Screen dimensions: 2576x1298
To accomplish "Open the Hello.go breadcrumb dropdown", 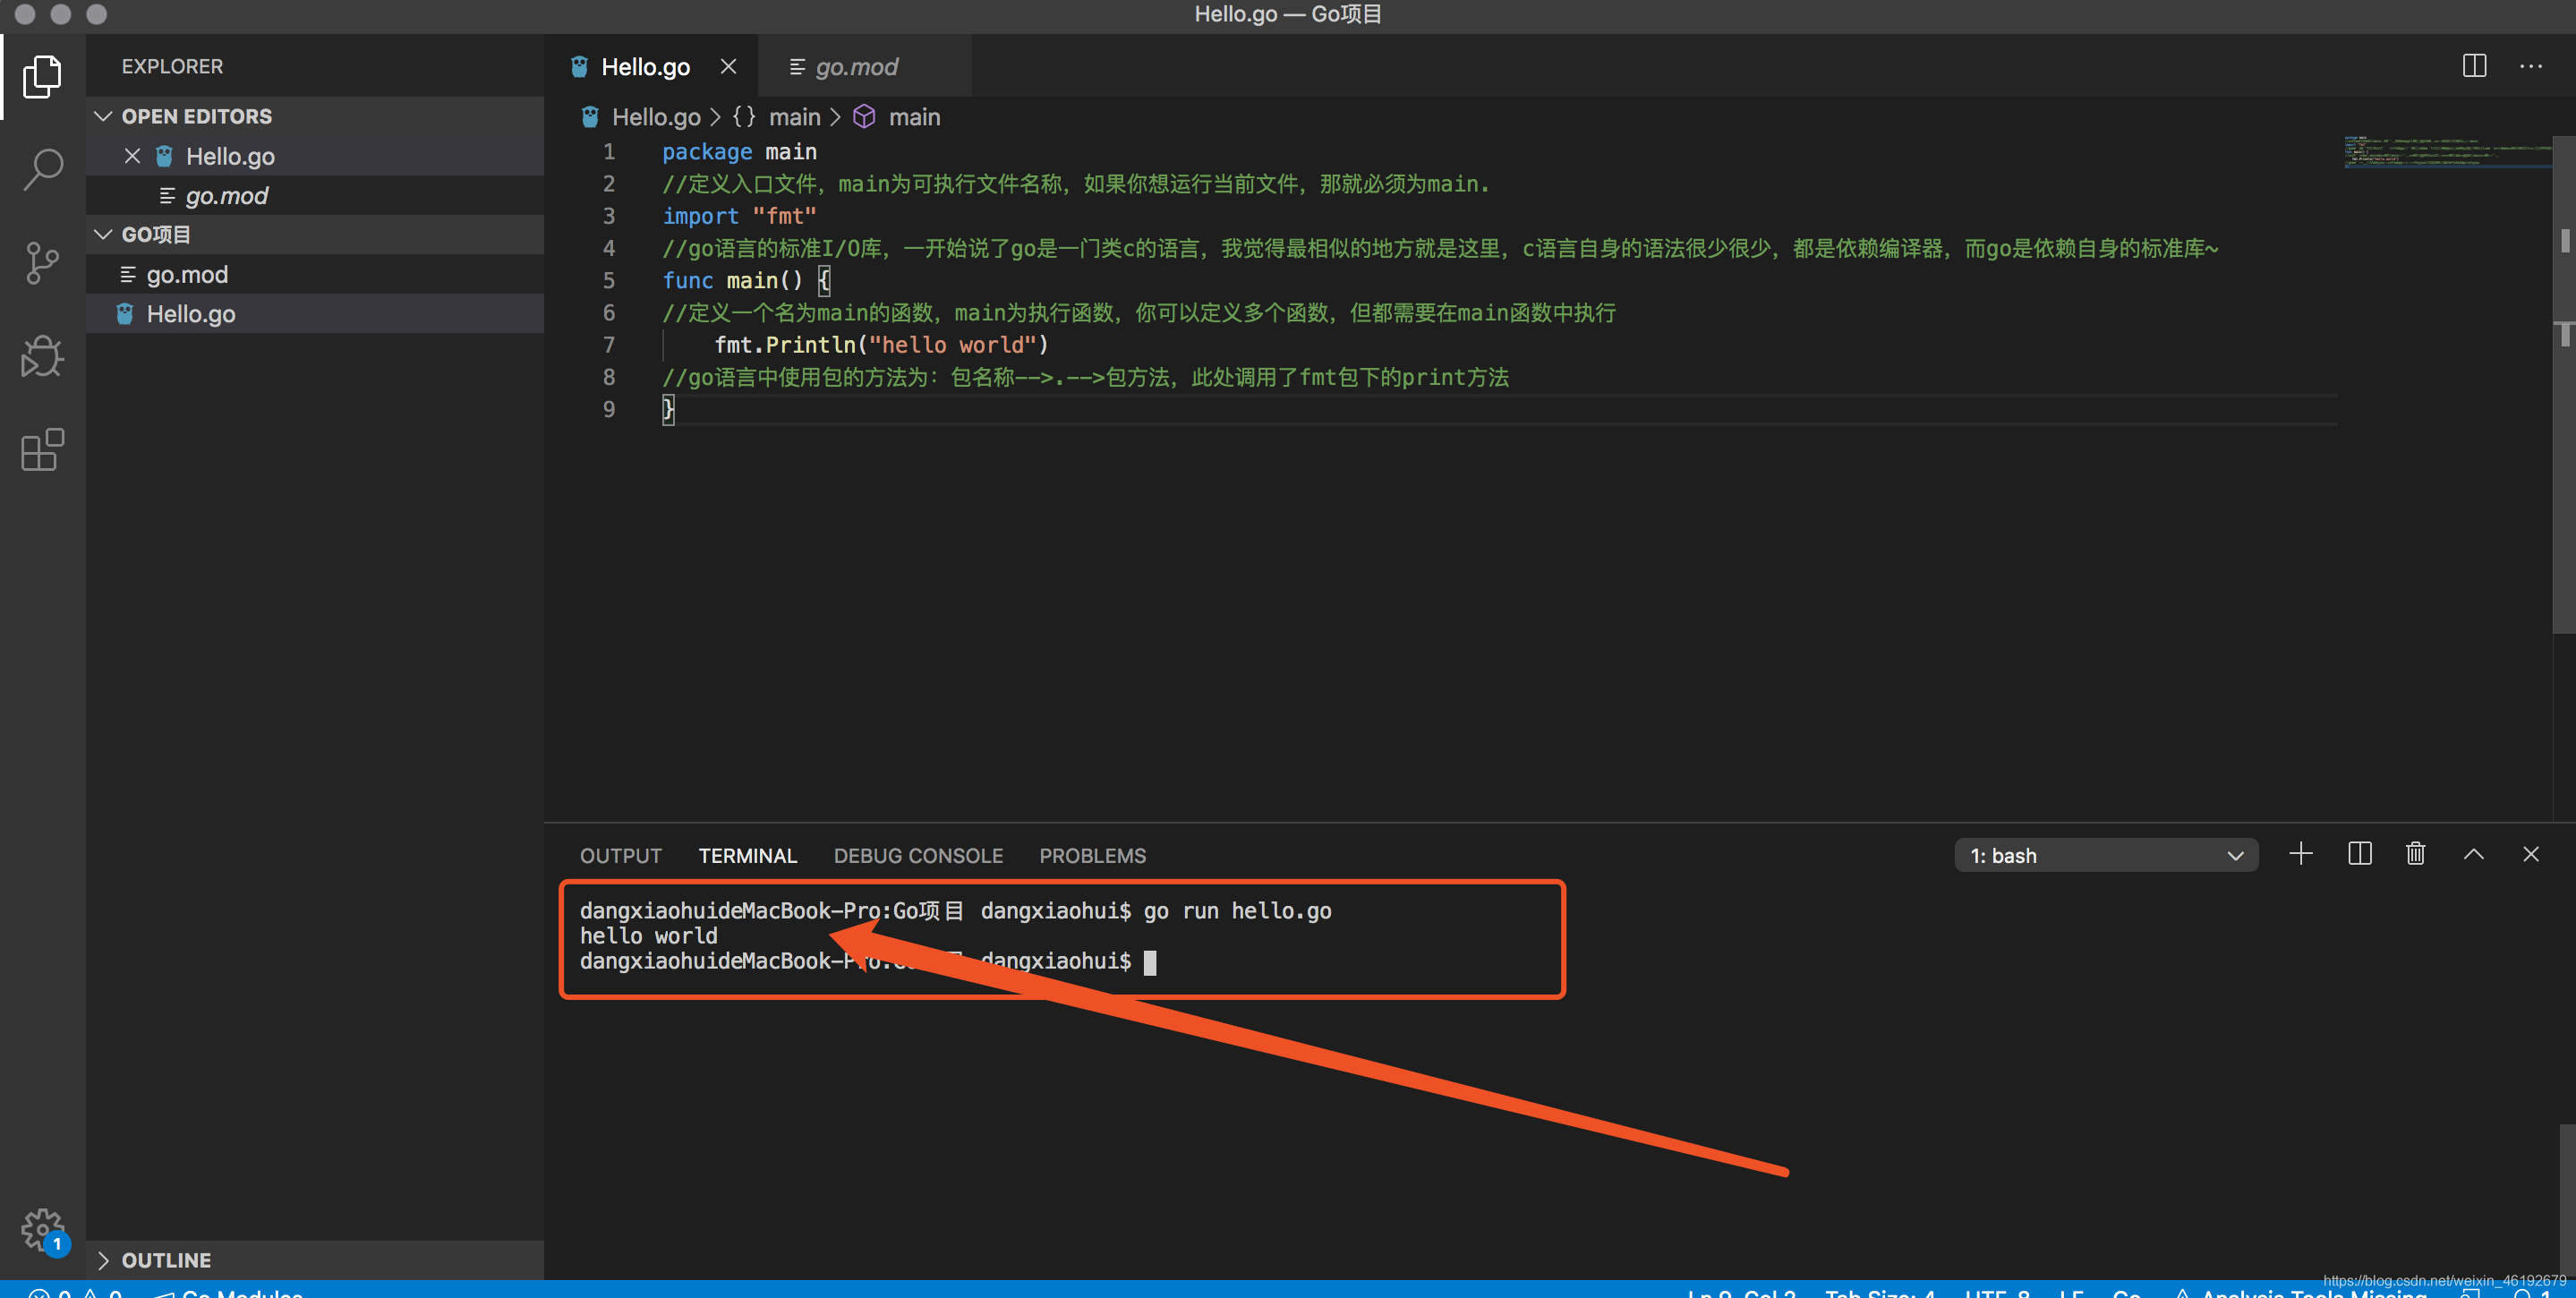I will pos(656,117).
